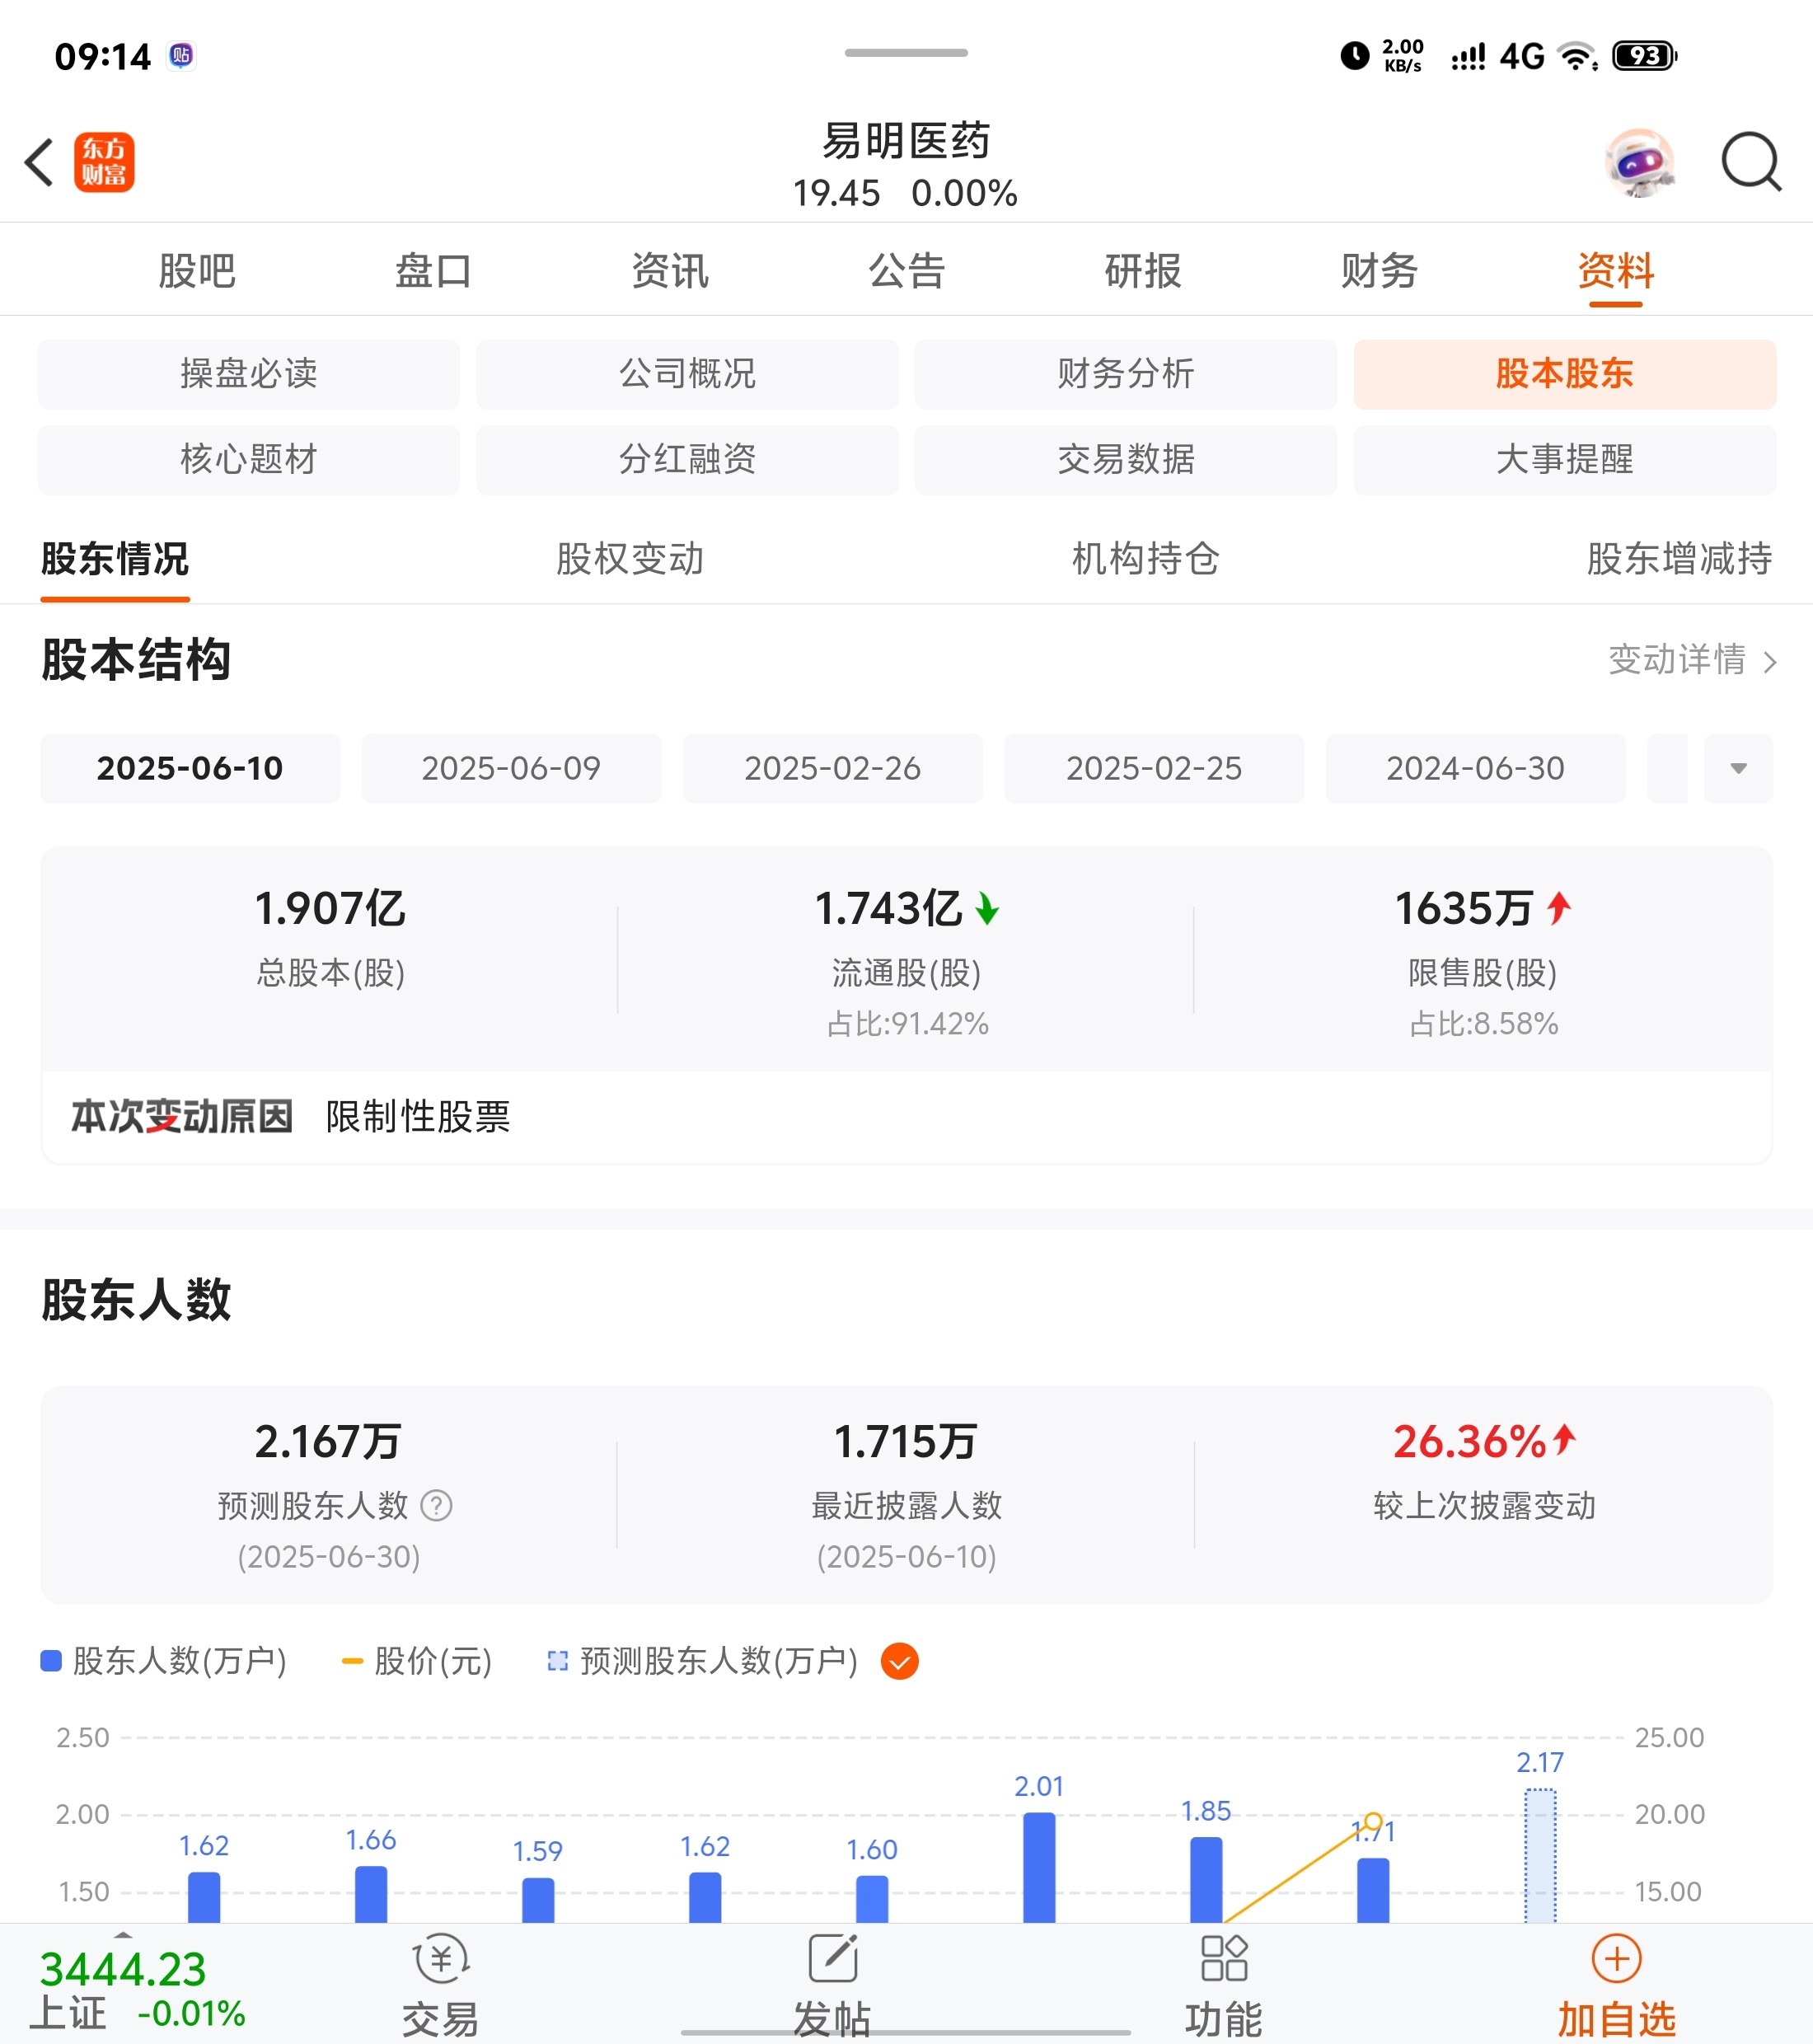Select date 2025-02-25
Image resolution: width=1813 pixels, height=2044 pixels.
pos(1154,768)
